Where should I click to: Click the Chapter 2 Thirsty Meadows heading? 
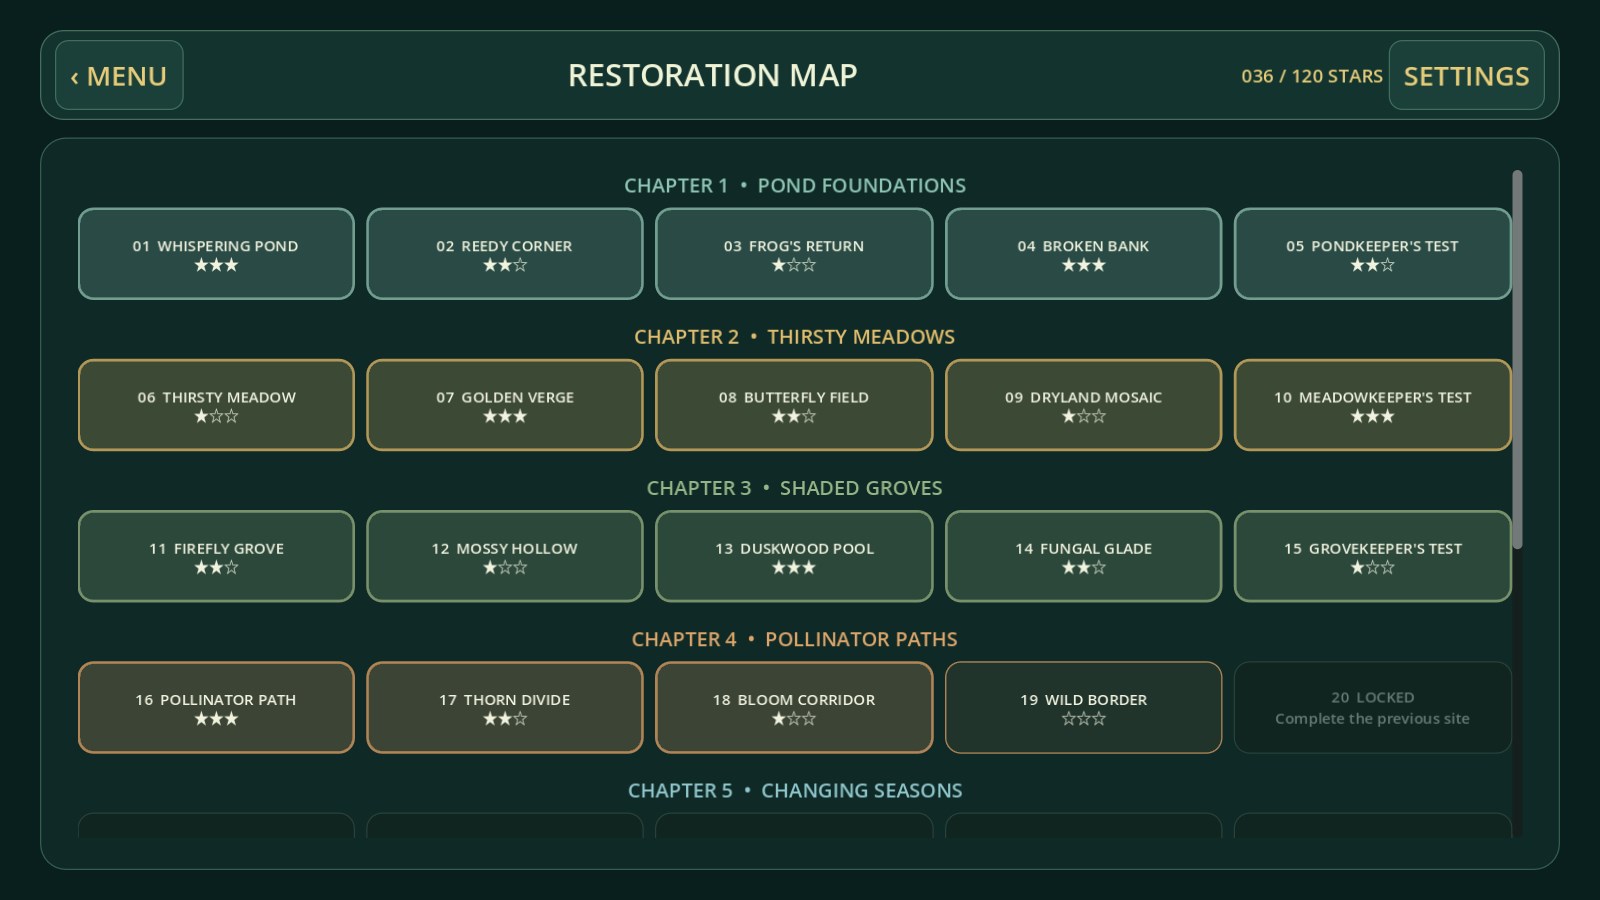795,337
